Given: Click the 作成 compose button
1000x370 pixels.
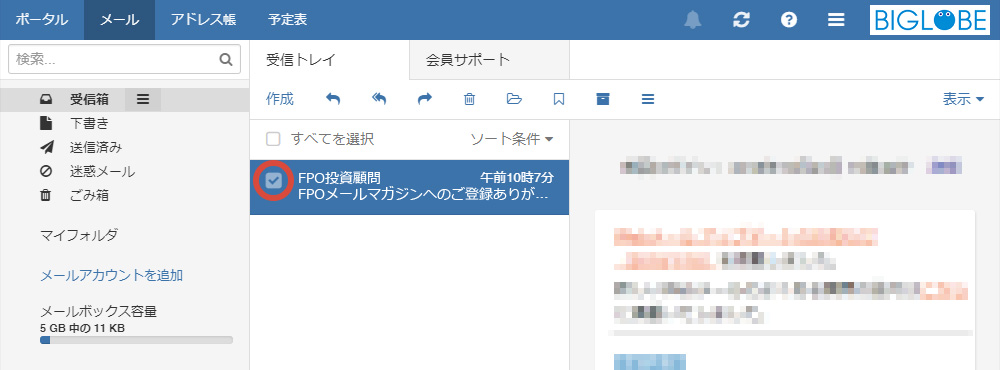Looking at the screenshot, I should (x=279, y=99).
